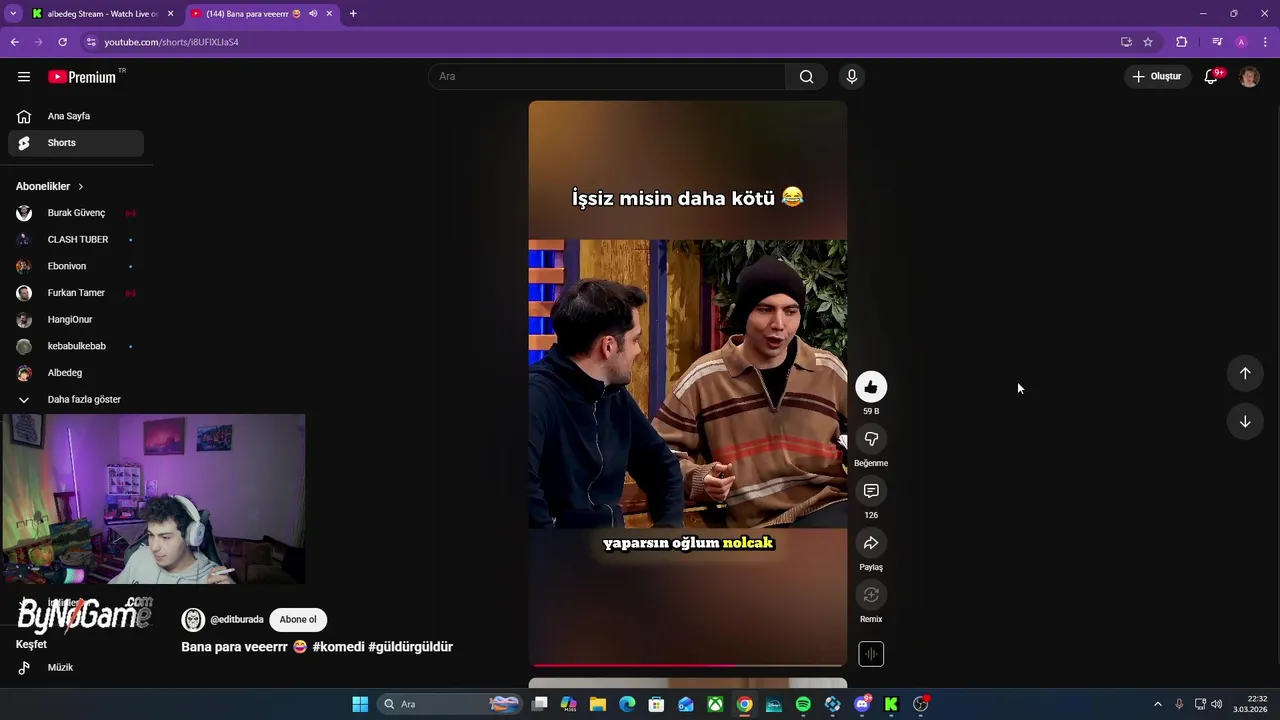View site information icon in address bar

(x=91, y=42)
